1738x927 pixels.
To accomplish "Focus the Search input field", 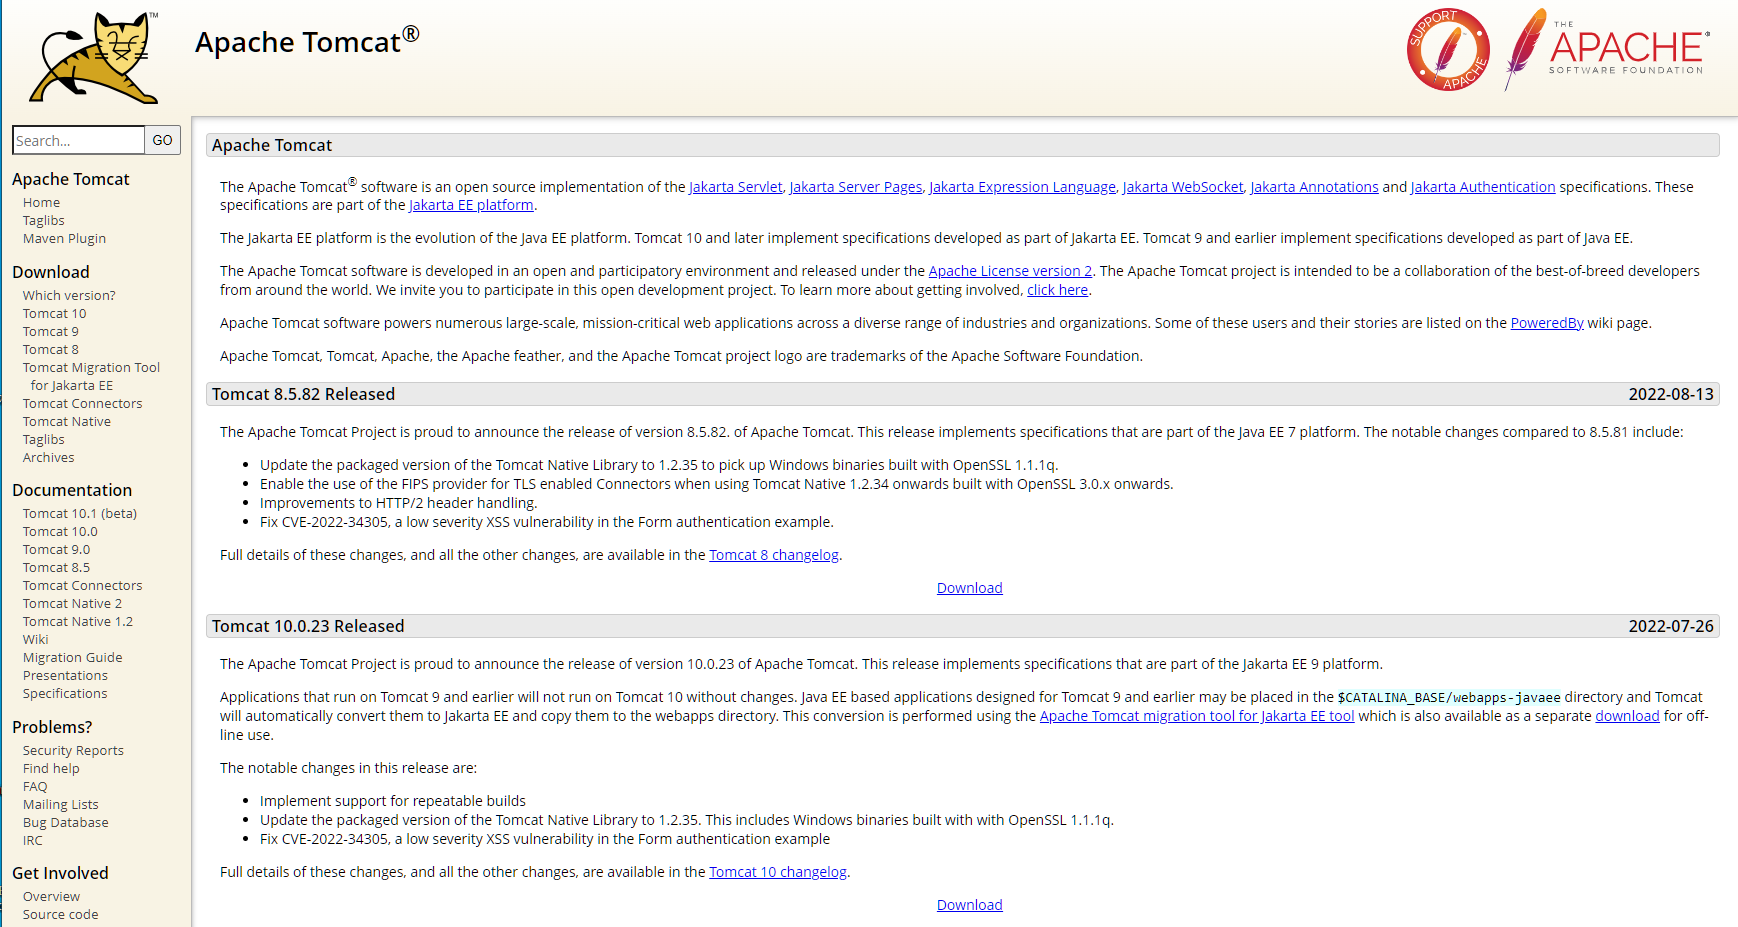I will [x=79, y=140].
